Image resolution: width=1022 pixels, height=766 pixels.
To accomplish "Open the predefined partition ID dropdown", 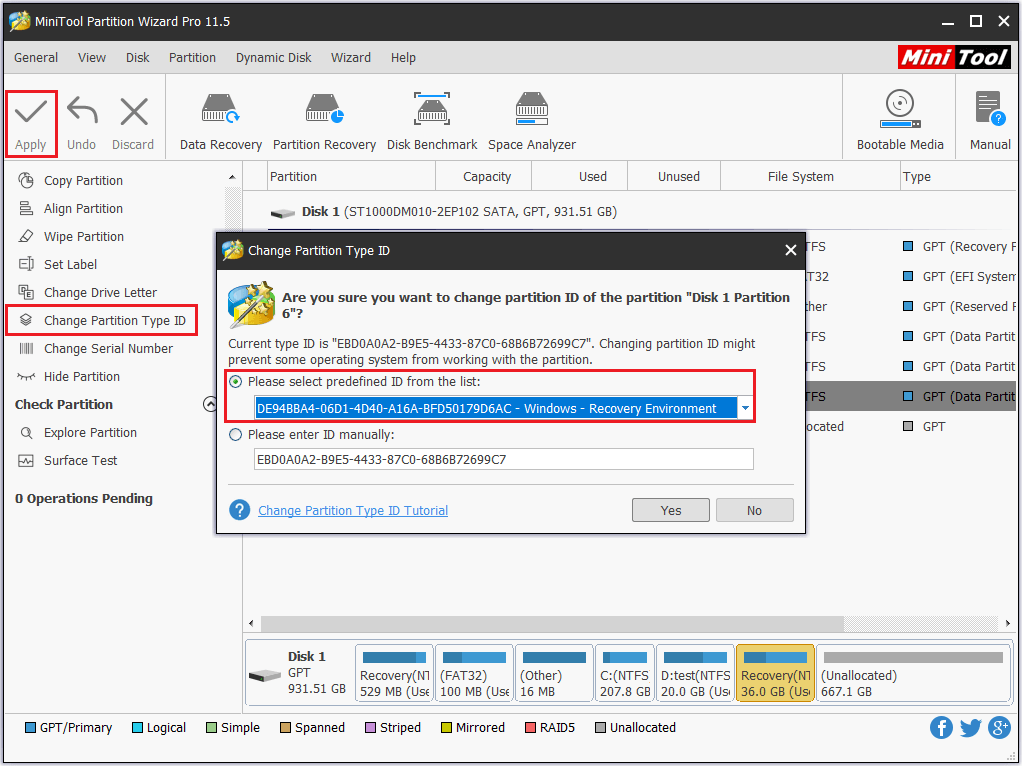I will click(x=745, y=409).
